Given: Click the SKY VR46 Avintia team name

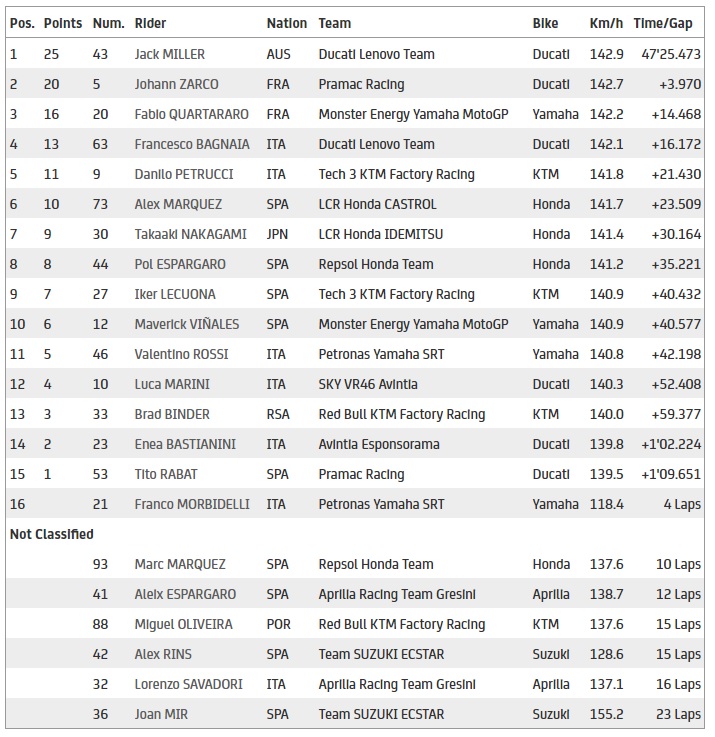Looking at the screenshot, I should 368,384.
